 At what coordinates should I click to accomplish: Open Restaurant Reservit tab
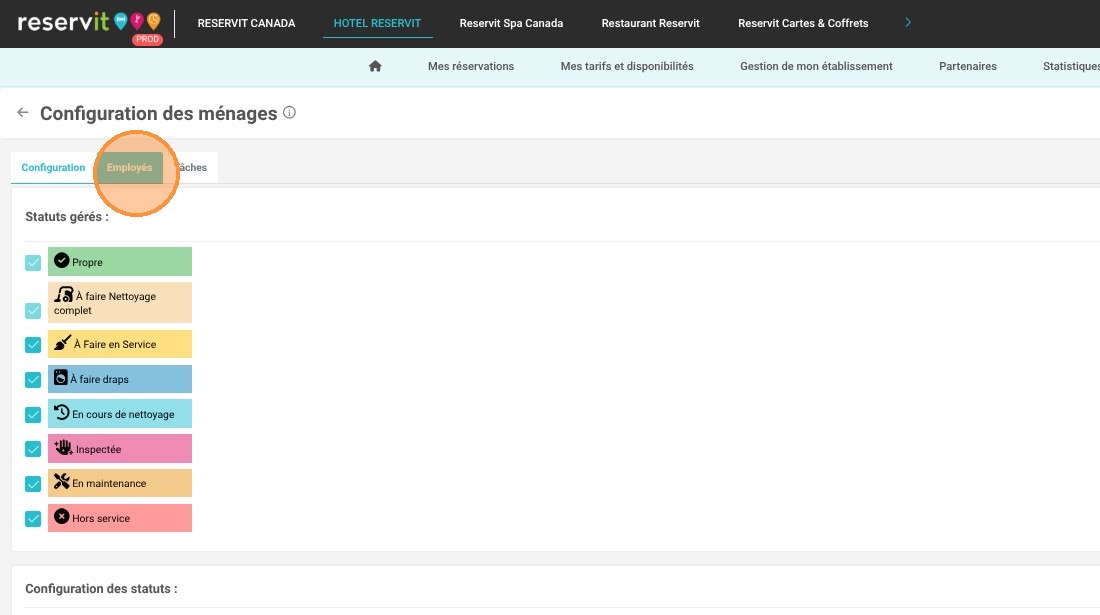pyautogui.click(x=650, y=23)
